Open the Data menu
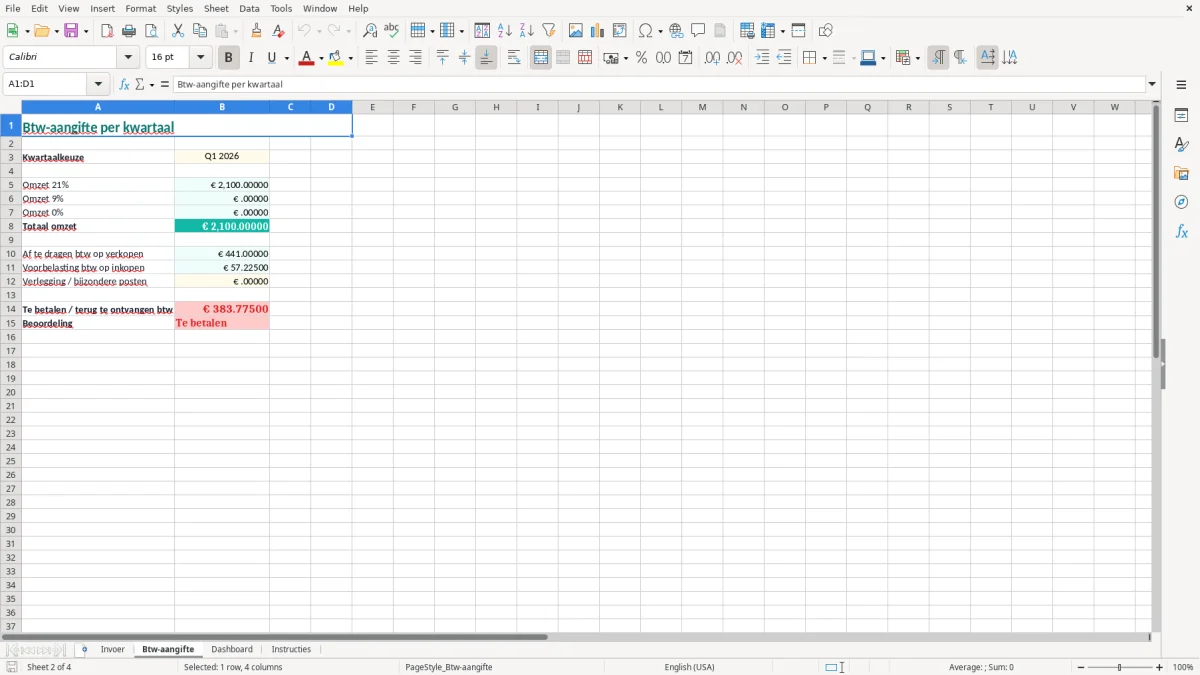The width and height of the screenshot is (1200, 675). tap(249, 8)
